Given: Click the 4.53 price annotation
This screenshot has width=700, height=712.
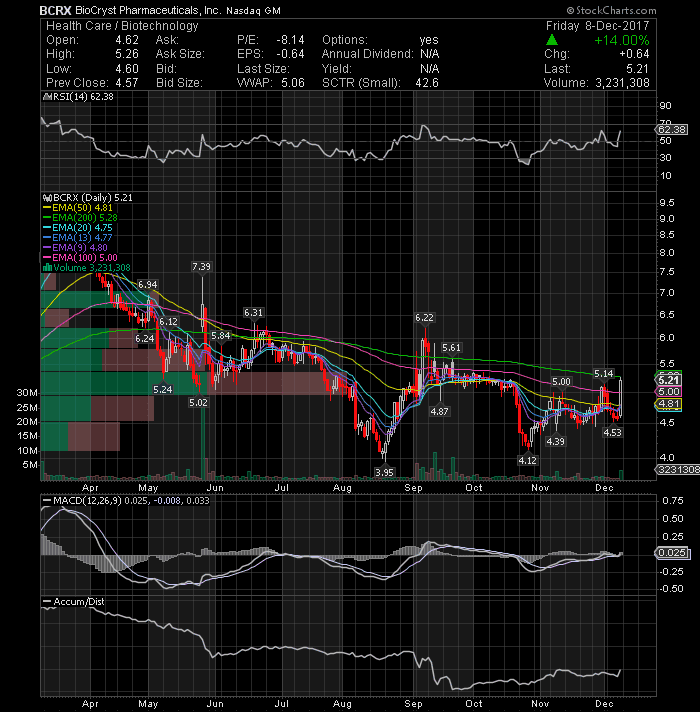Looking at the screenshot, I should [x=612, y=433].
